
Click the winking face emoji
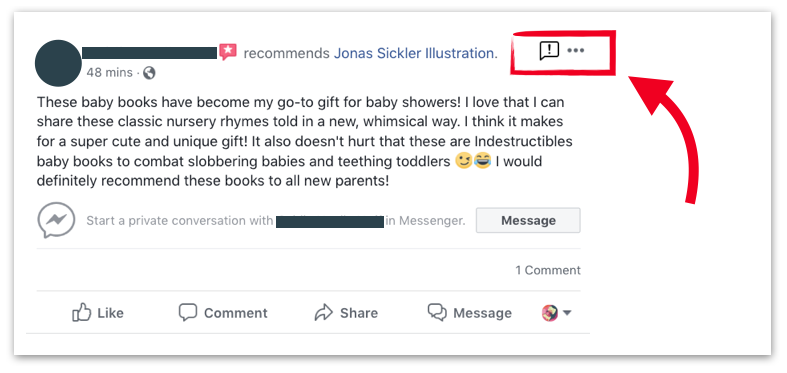tap(463, 162)
